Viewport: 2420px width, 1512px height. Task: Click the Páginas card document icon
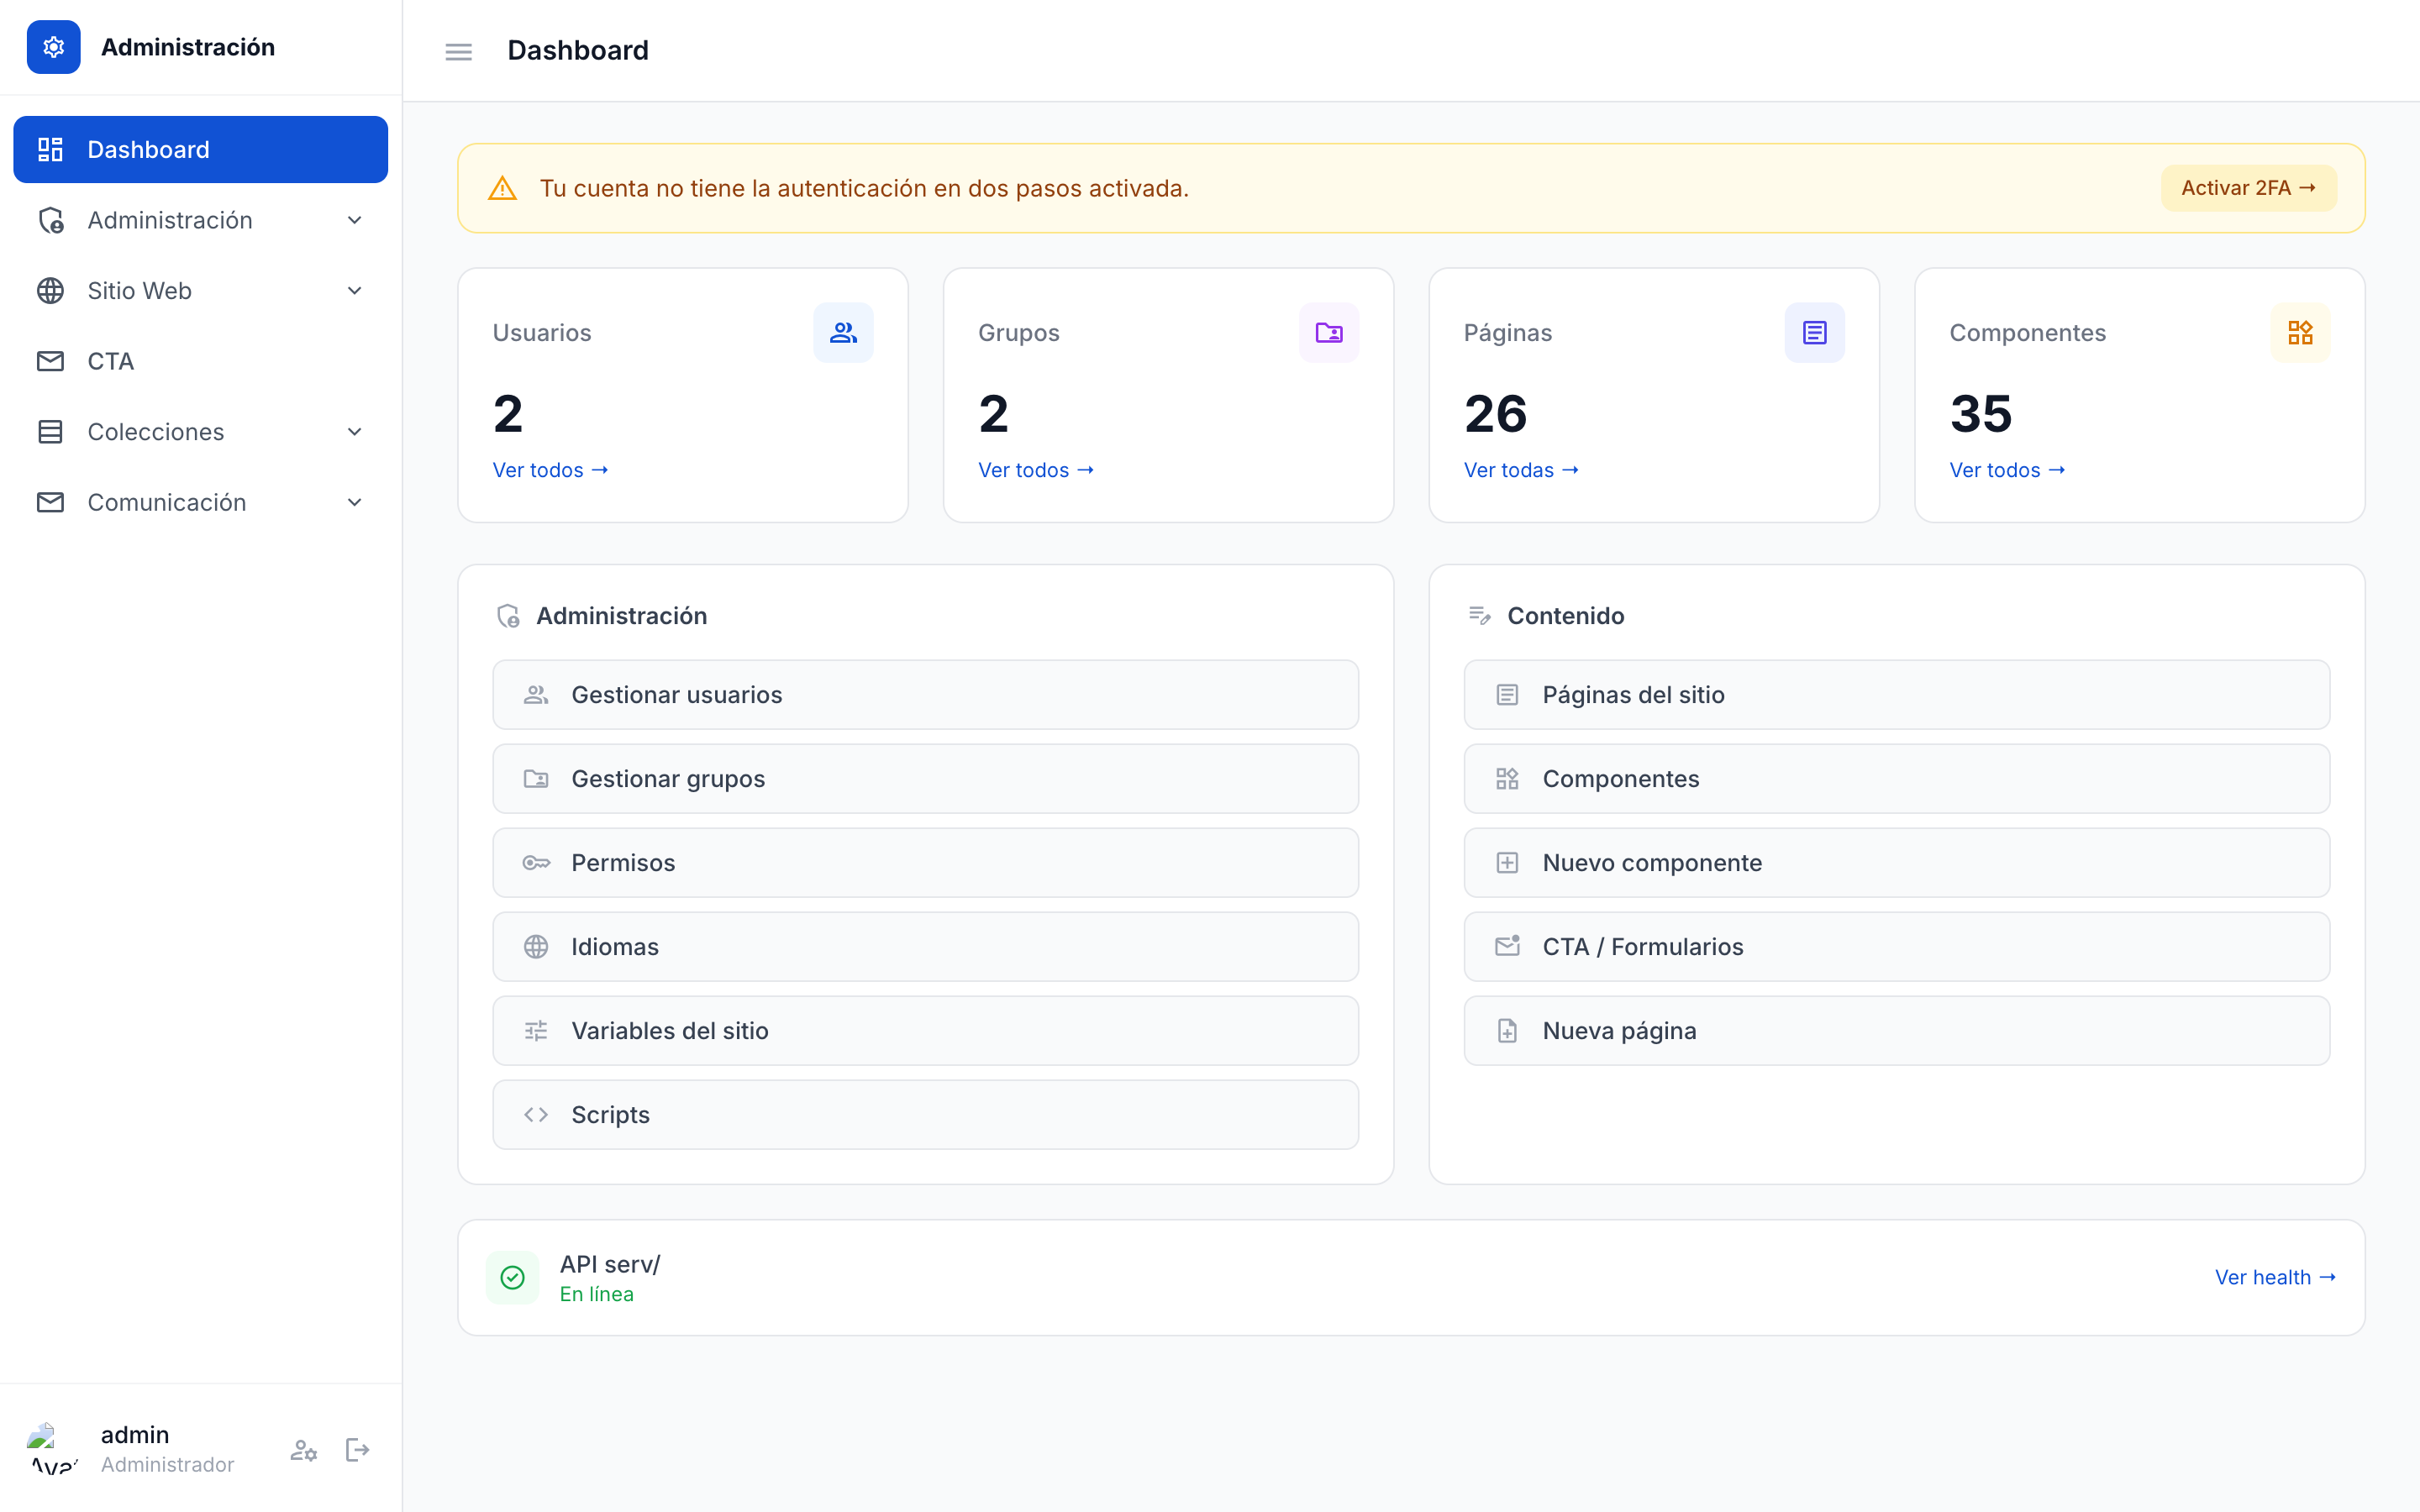[1814, 333]
